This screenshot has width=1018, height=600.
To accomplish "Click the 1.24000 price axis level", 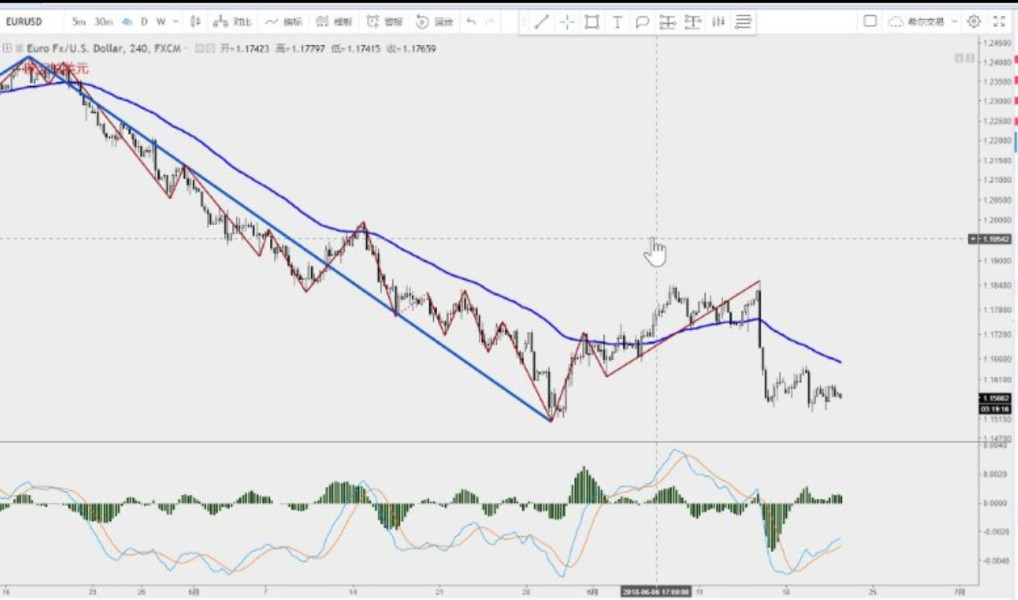I will (997, 62).
